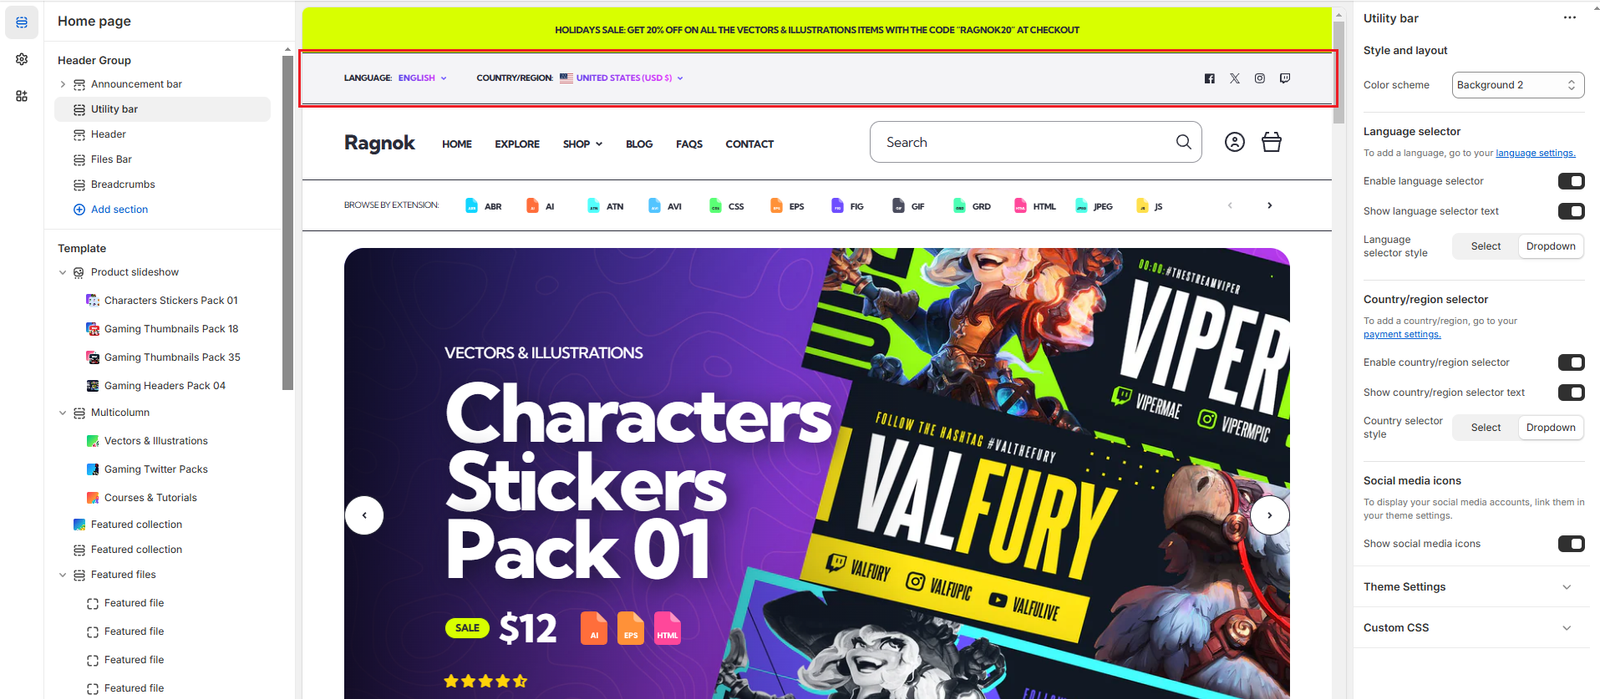
Task: Open theme settings gear icon in left rail
Action: [22, 59]
